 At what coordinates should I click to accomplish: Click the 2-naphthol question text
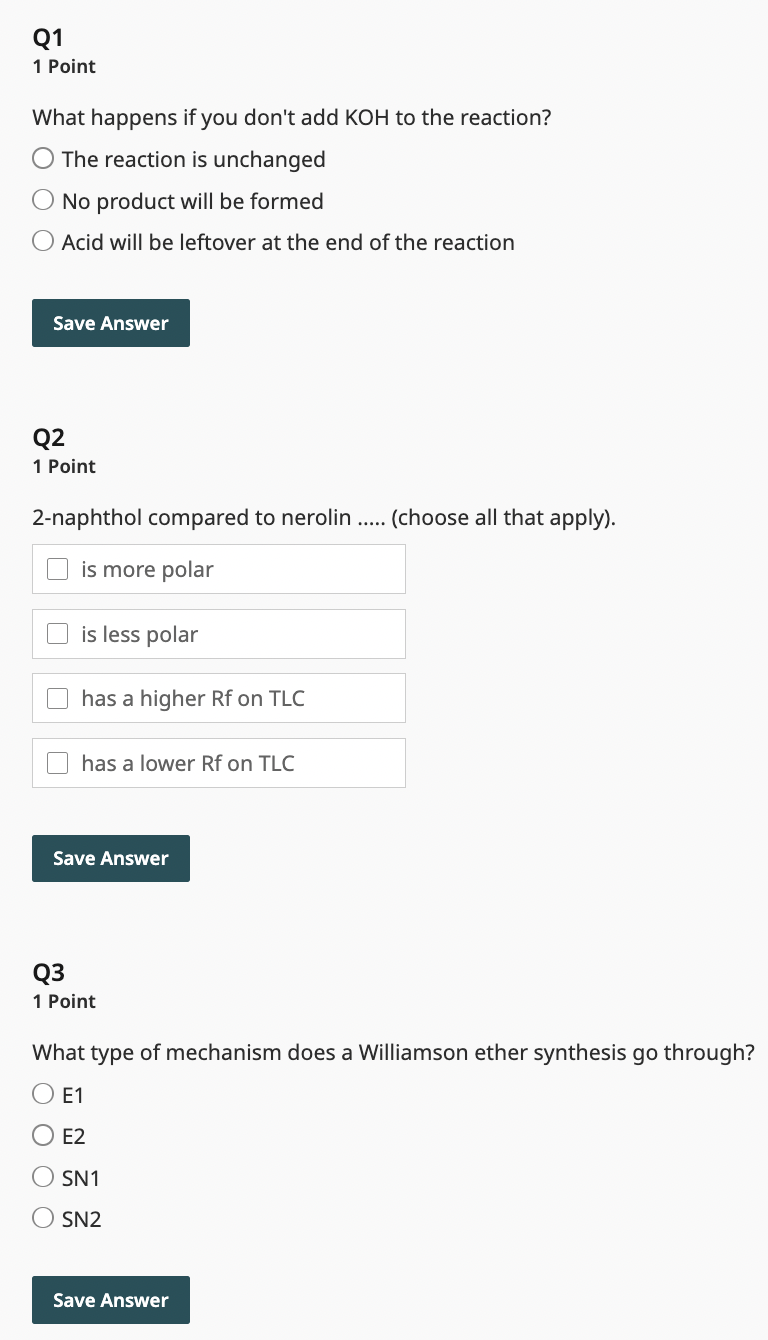[x=323, y=517]
